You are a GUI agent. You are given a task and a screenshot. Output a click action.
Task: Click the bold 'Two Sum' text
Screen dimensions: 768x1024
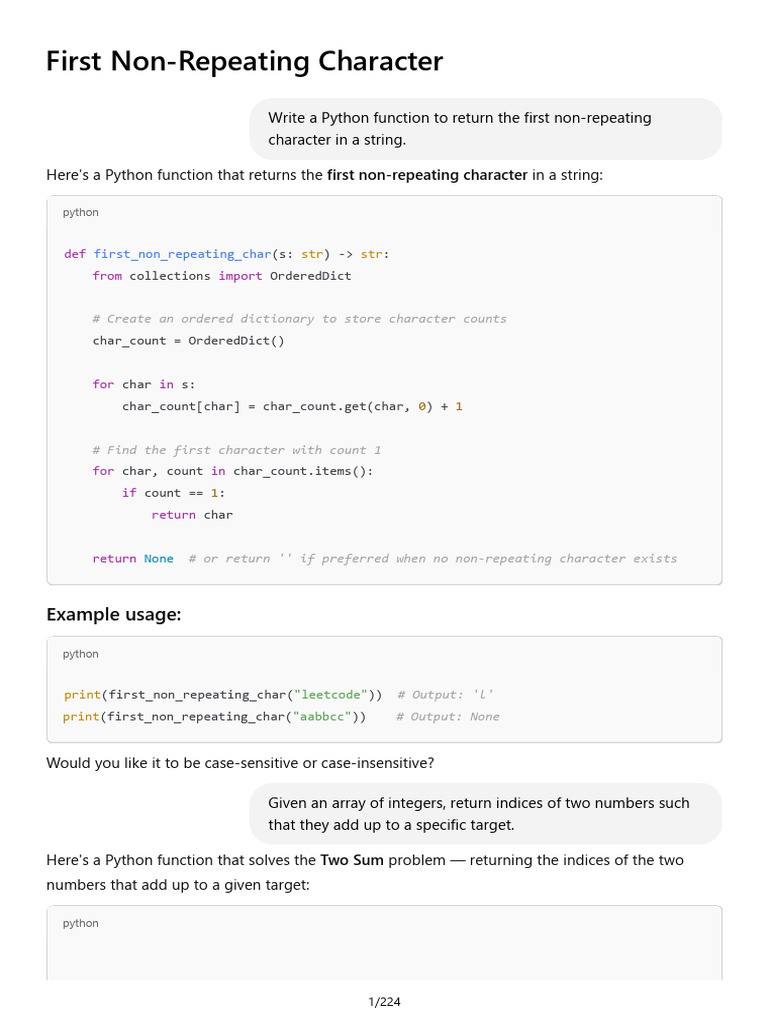pyautogui.click(x=352, y=860)
